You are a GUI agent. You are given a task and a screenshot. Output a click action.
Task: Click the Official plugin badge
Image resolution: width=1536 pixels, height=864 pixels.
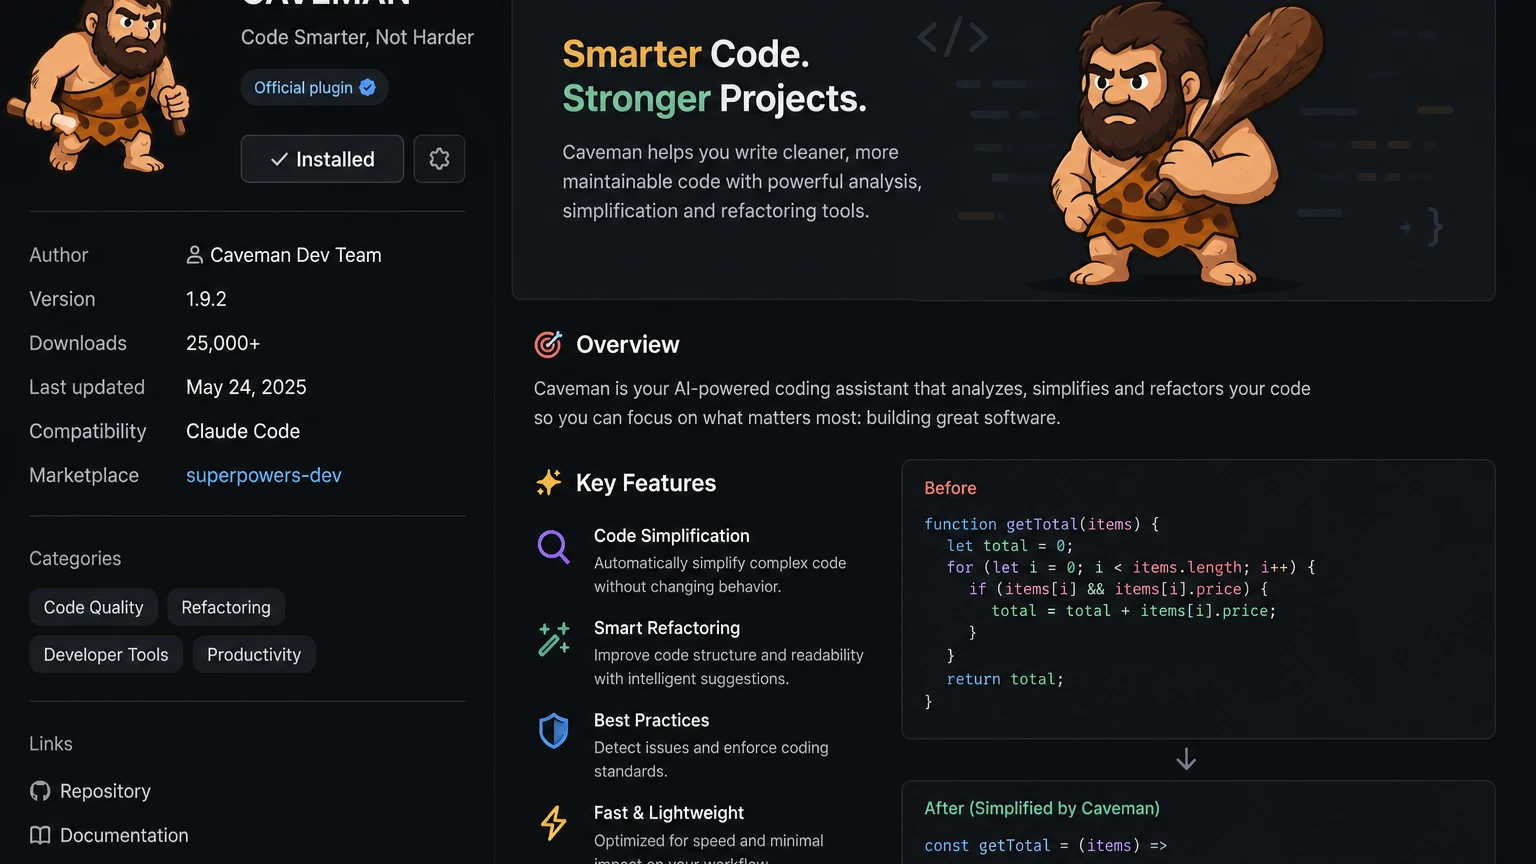[314, 87]
